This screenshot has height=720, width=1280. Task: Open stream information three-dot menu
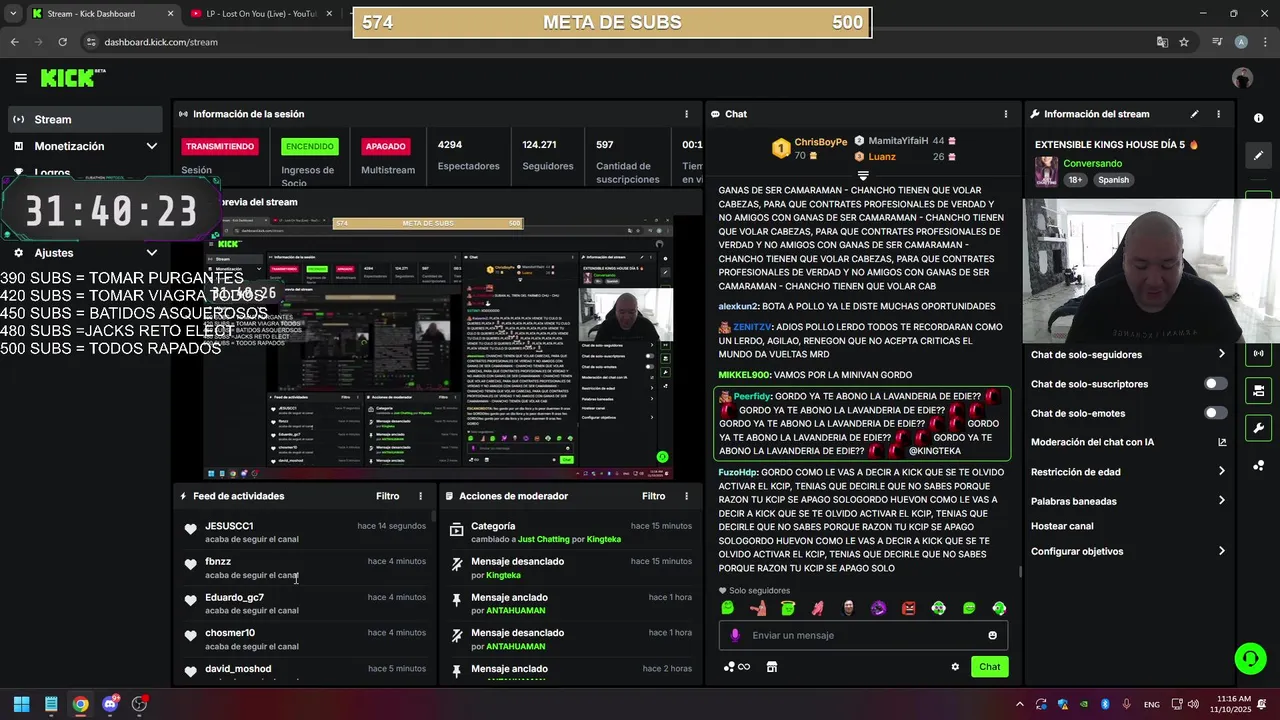point(1218,114)
